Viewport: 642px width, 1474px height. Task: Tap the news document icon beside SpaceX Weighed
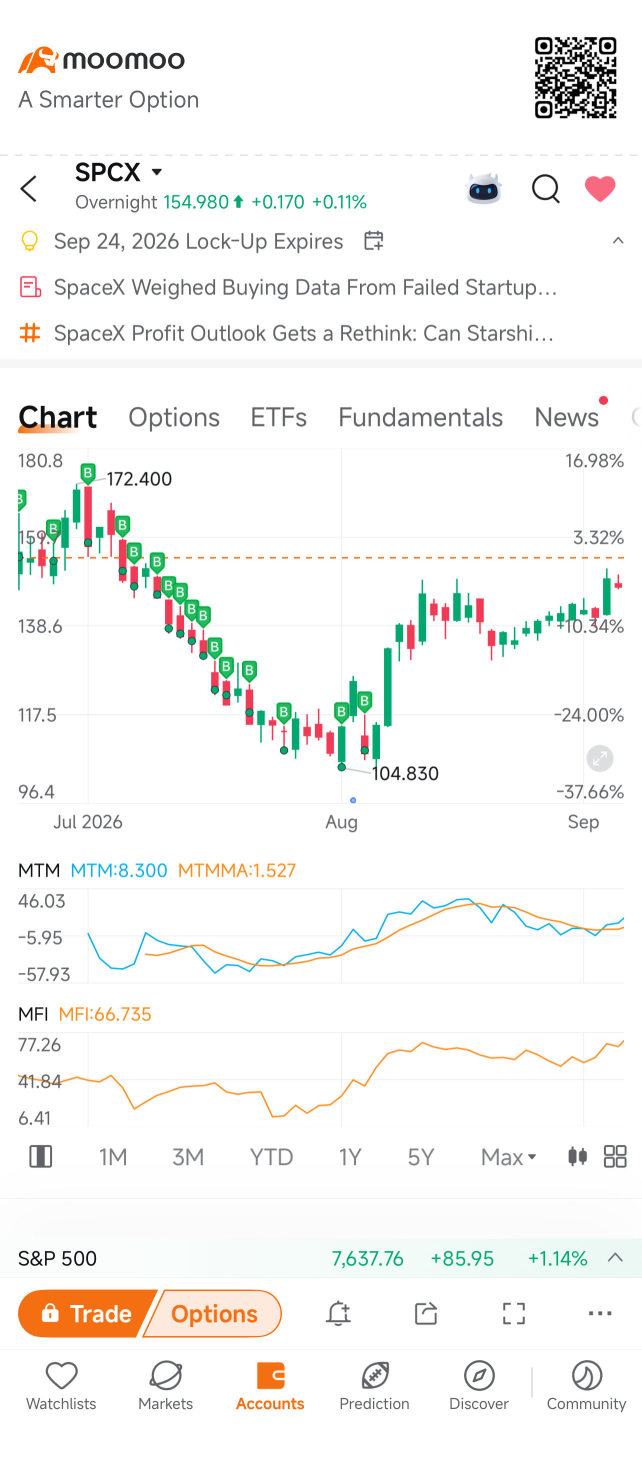pyautogui.click(x=30, y=288)
